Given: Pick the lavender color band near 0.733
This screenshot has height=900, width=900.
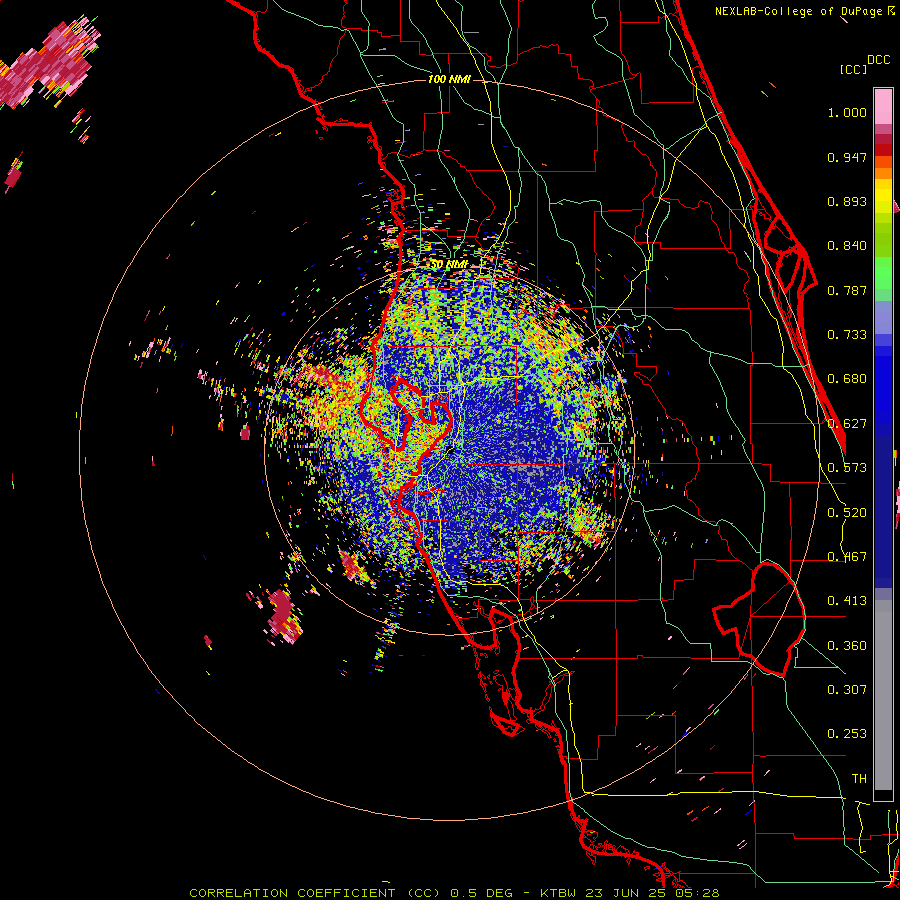Looking at the screenshot, I should point(883,317).
